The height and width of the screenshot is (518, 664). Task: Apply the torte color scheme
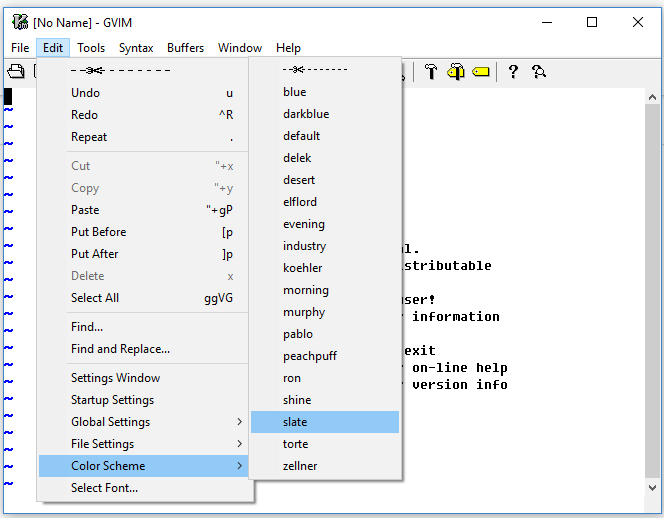[x=325, y=444]
